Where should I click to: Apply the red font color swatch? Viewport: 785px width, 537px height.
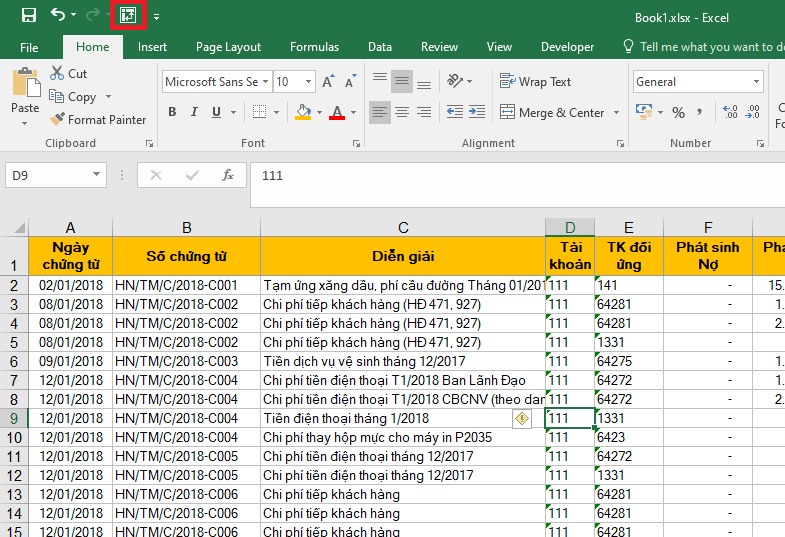coord(336,112)
